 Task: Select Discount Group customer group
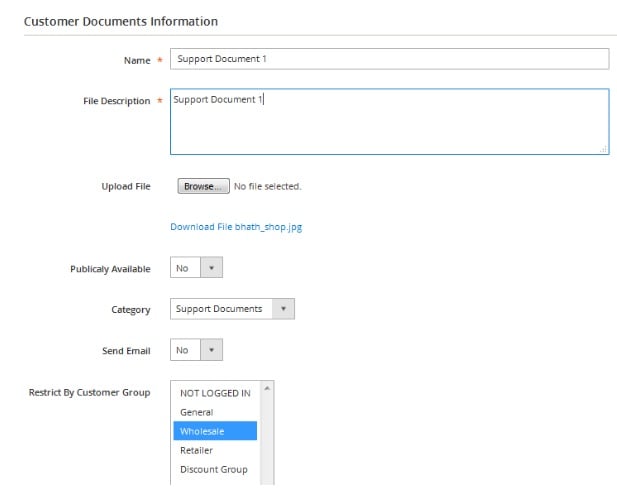coord(215,469)
